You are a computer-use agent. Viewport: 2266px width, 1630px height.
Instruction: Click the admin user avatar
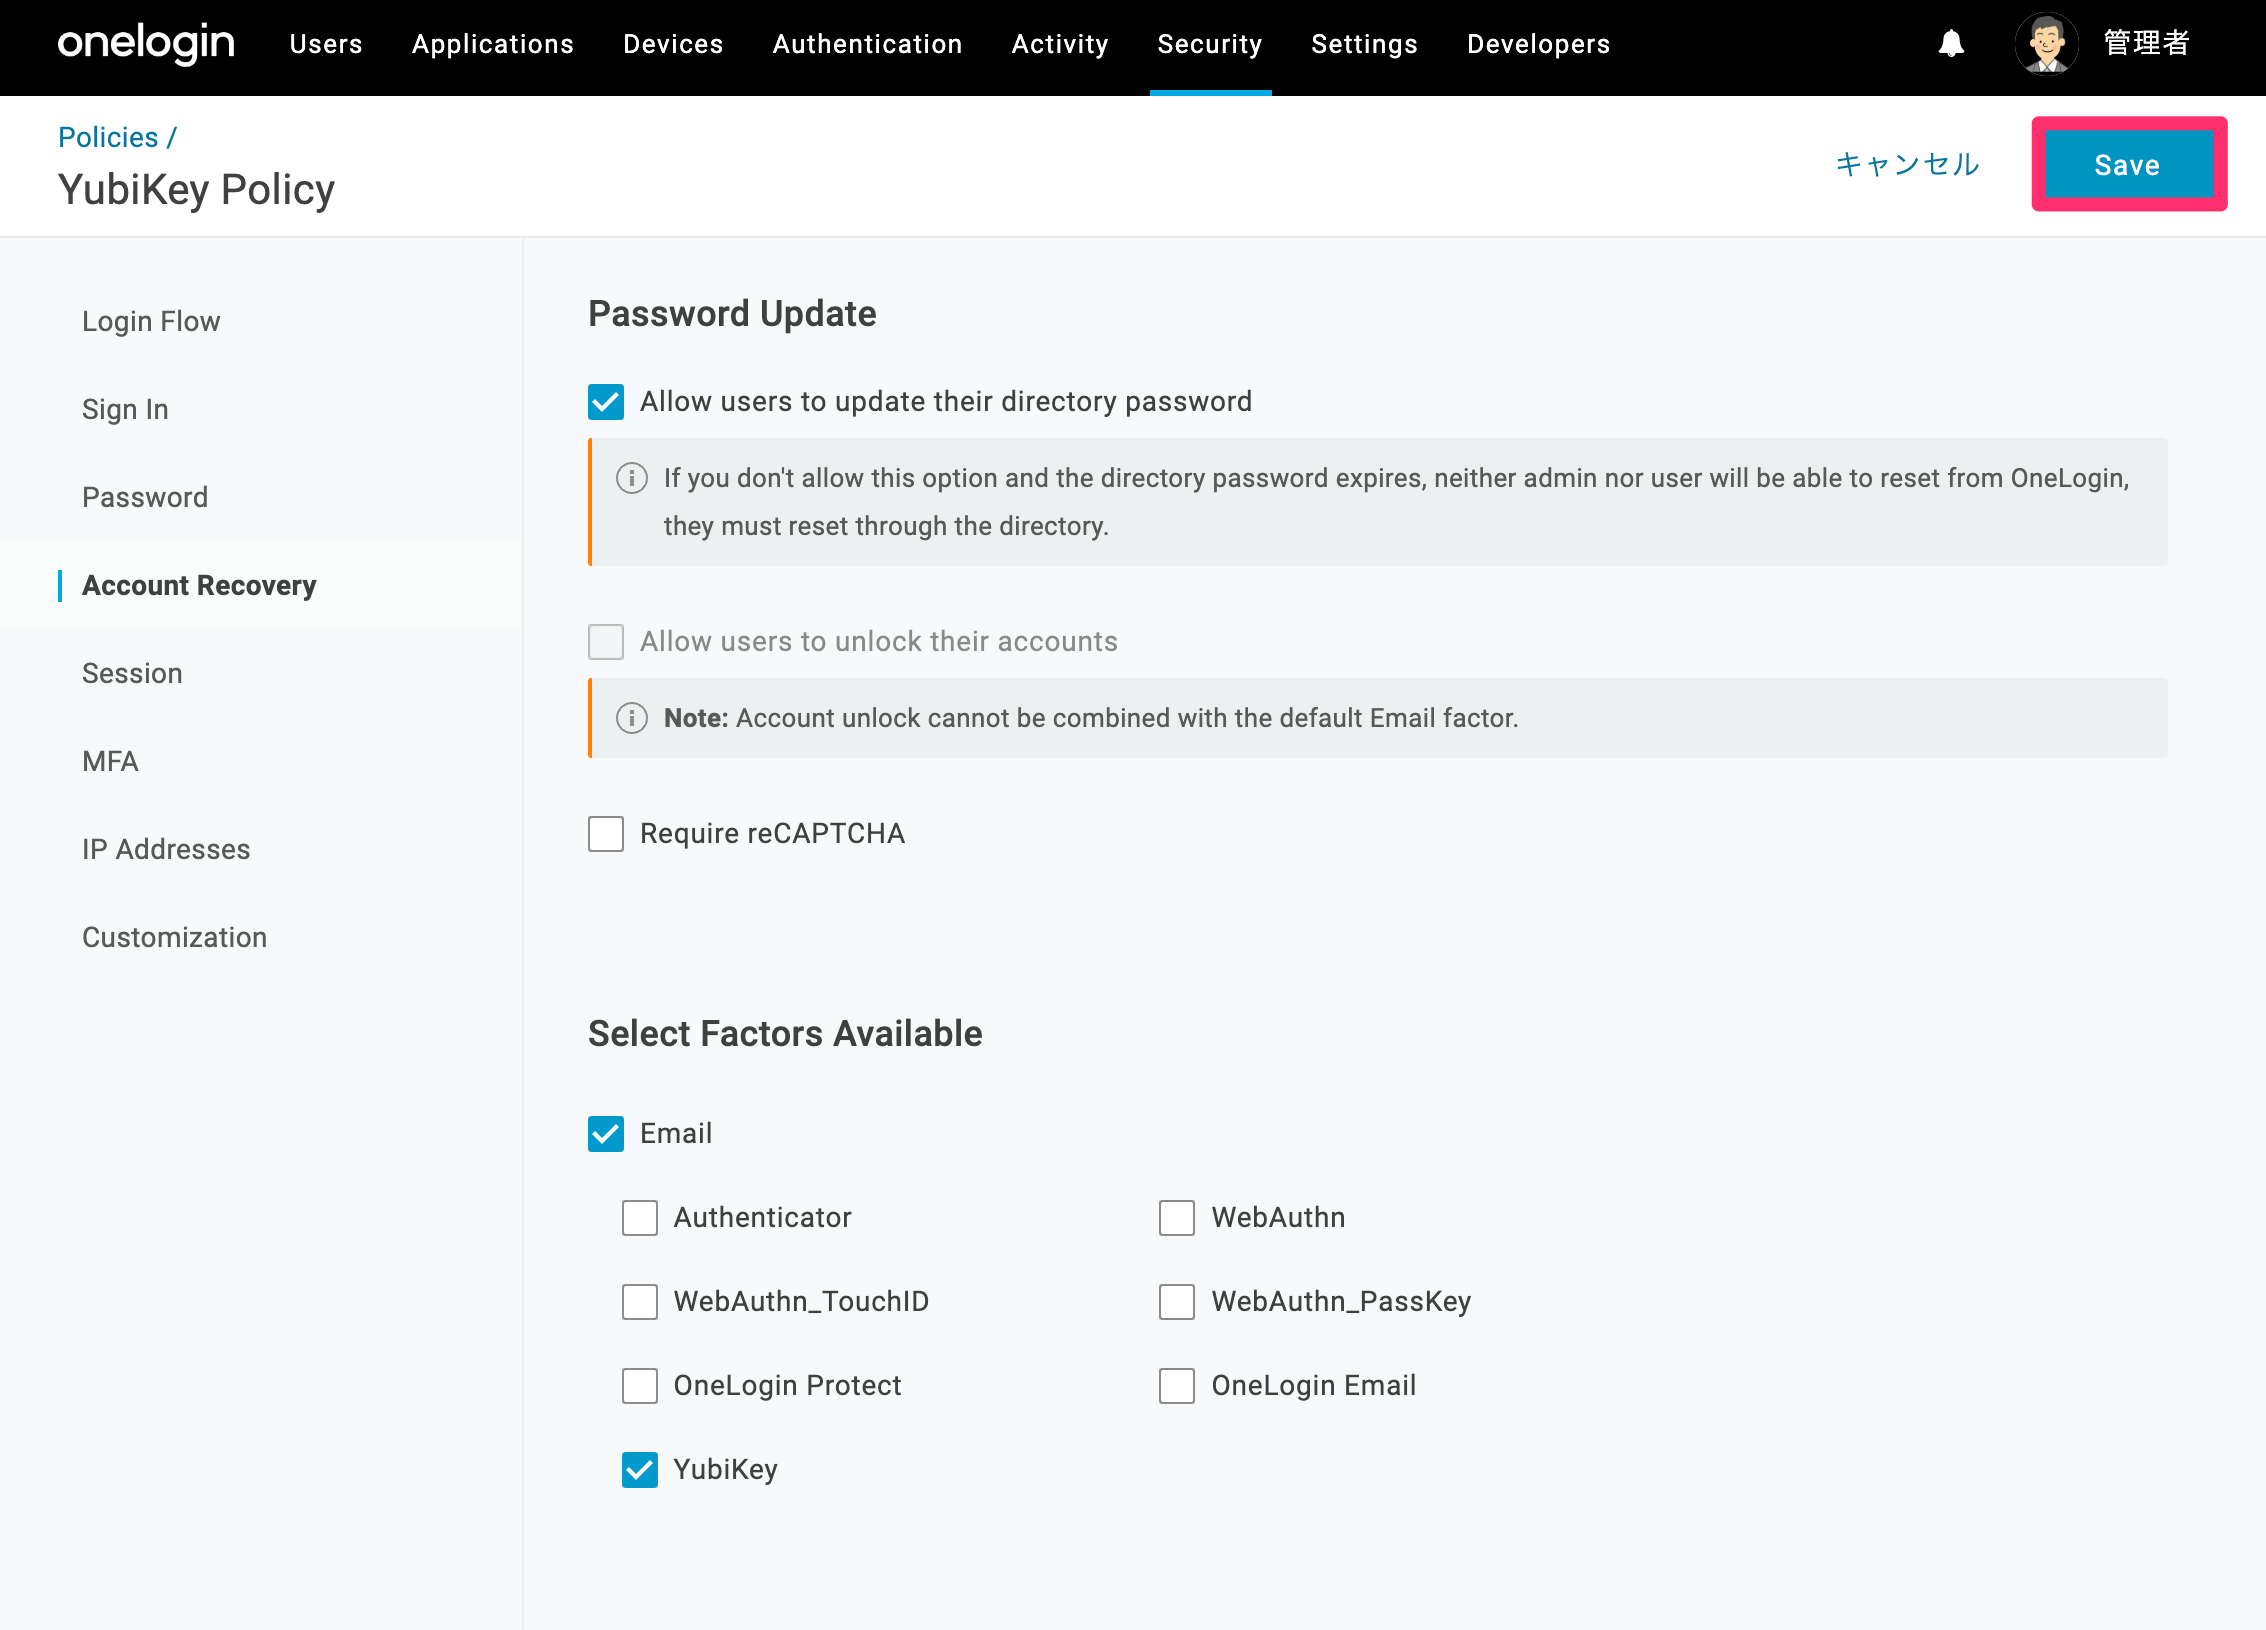[x=2047, y=44]
